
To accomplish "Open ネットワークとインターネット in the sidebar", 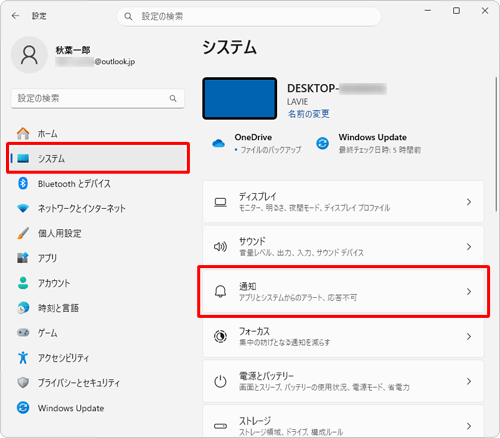I will point(97,208).
